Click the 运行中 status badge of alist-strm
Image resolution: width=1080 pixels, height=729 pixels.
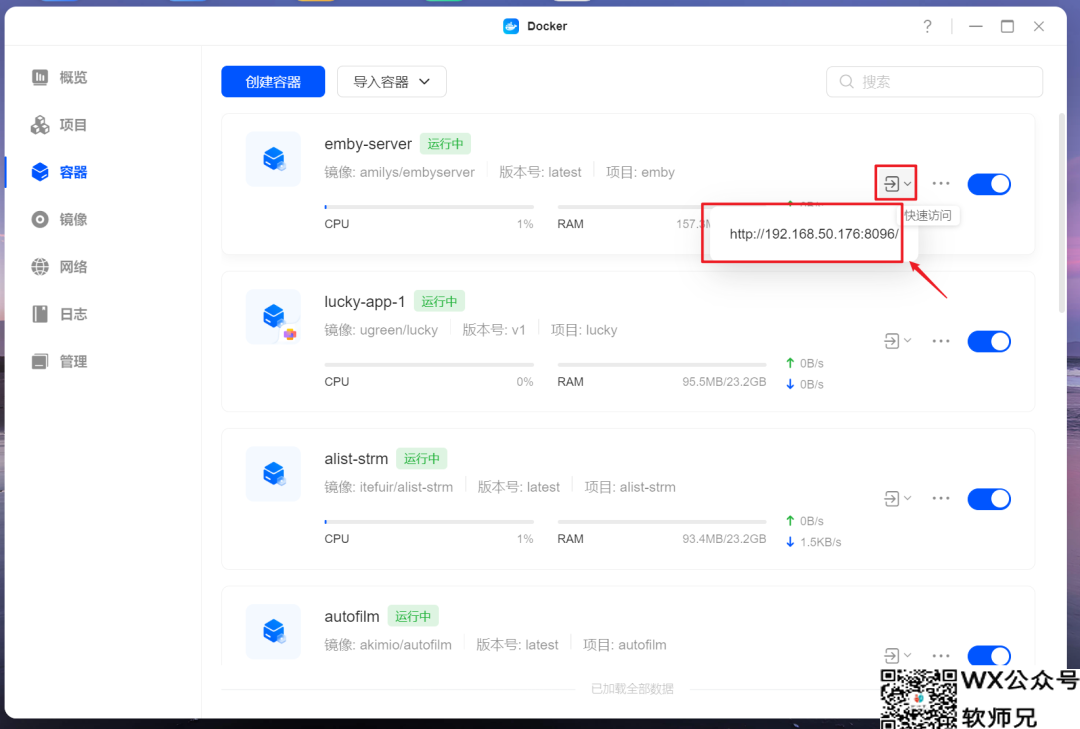pyautogui.click(x=422, y=459)
